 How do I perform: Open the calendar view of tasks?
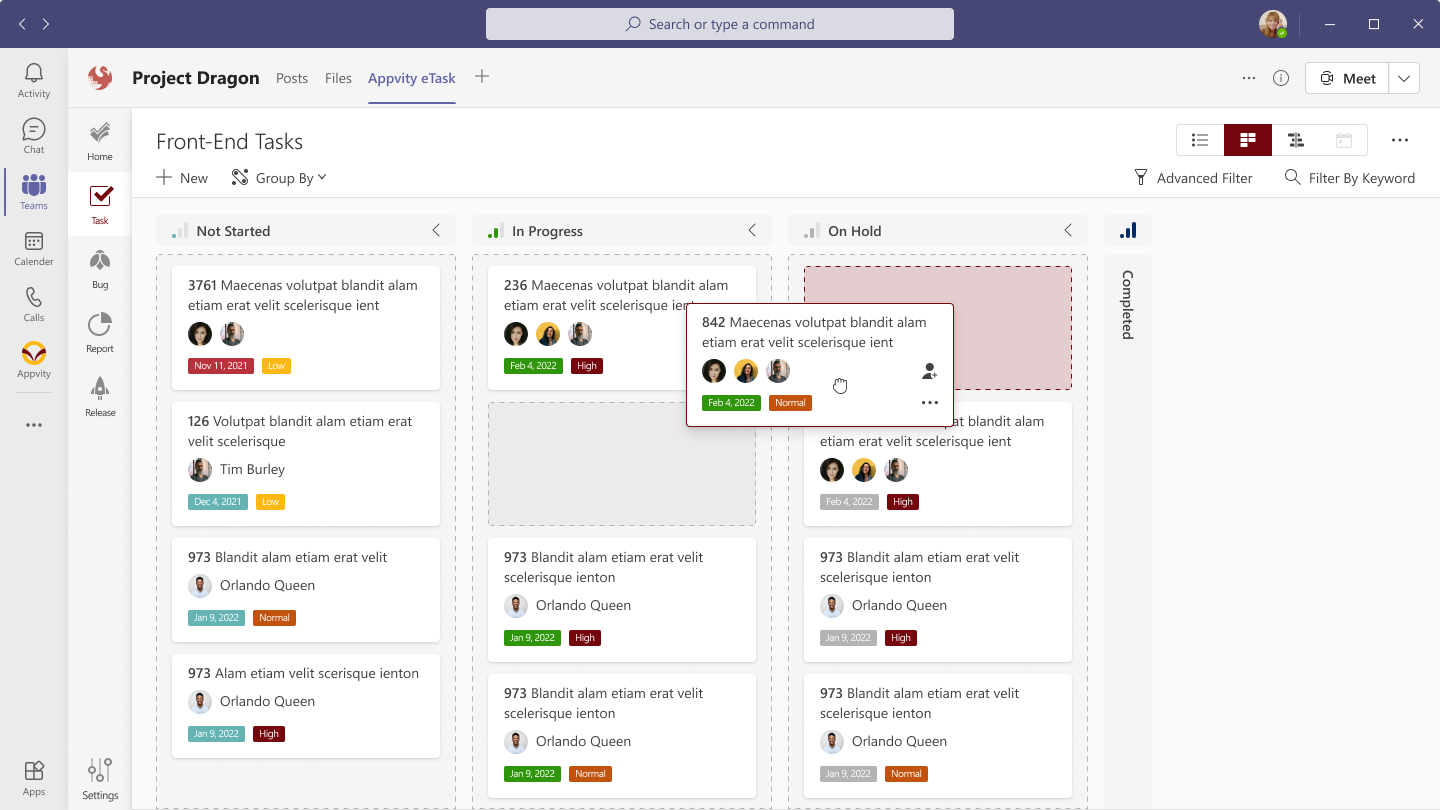point(1344,140)
